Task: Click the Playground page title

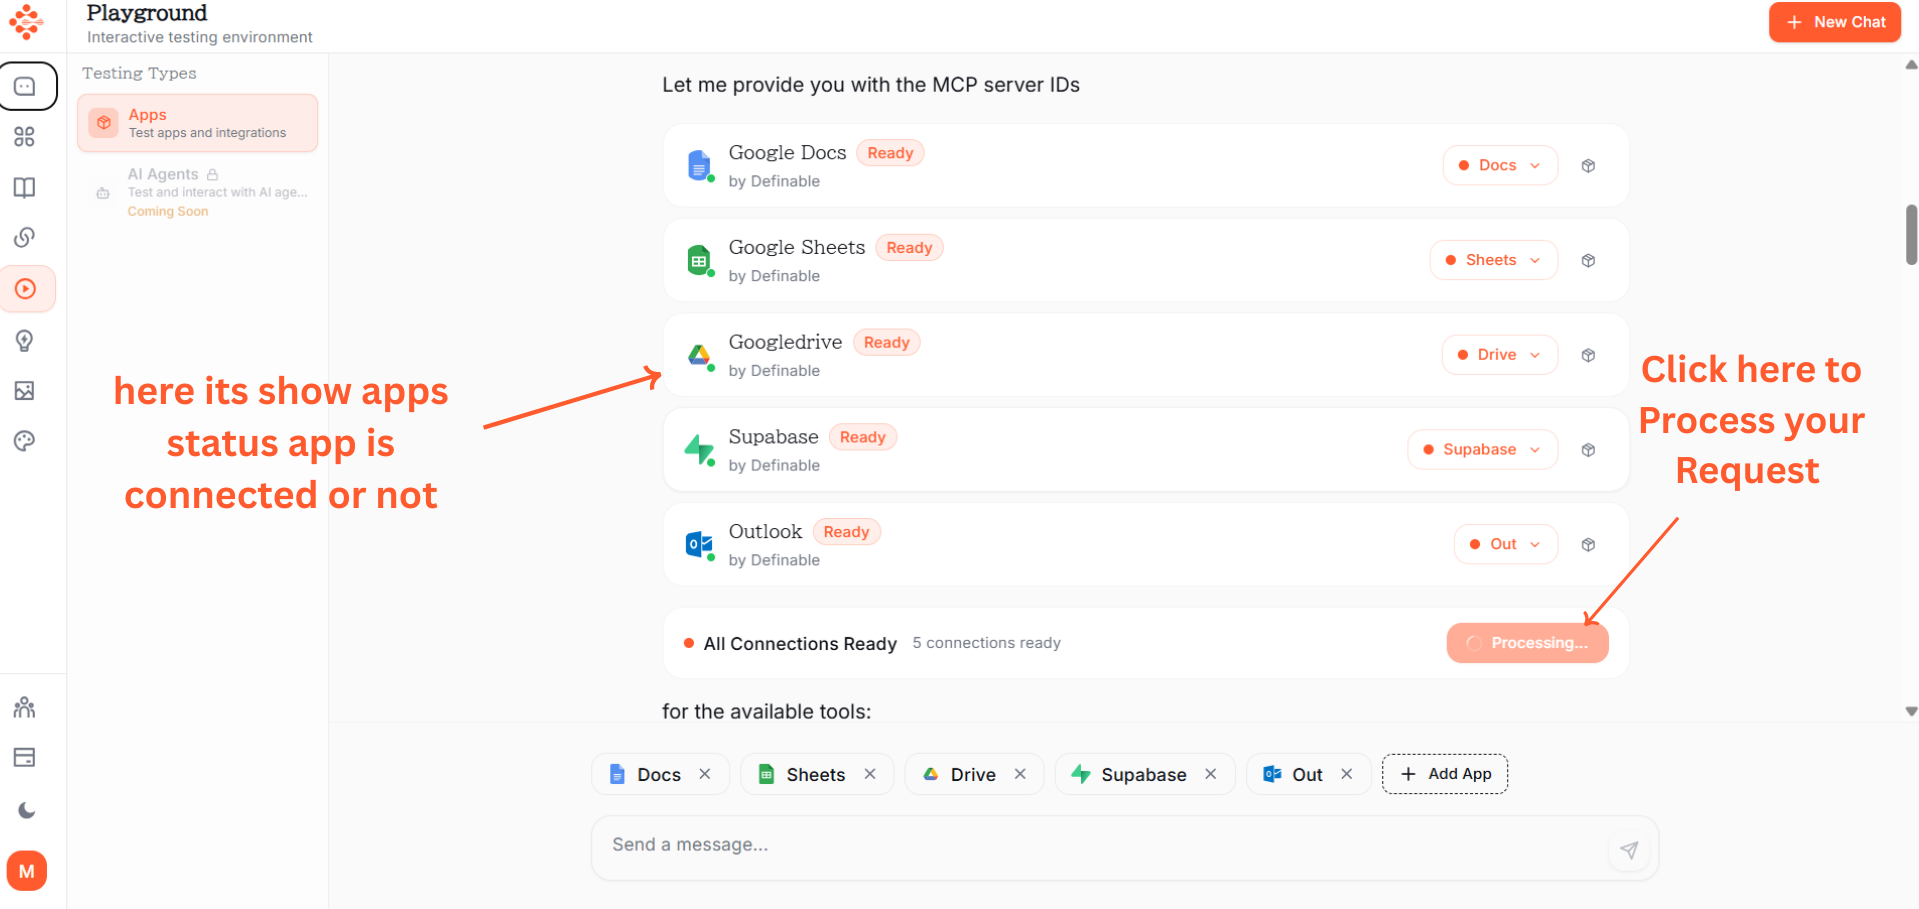Action: [147, 13]
